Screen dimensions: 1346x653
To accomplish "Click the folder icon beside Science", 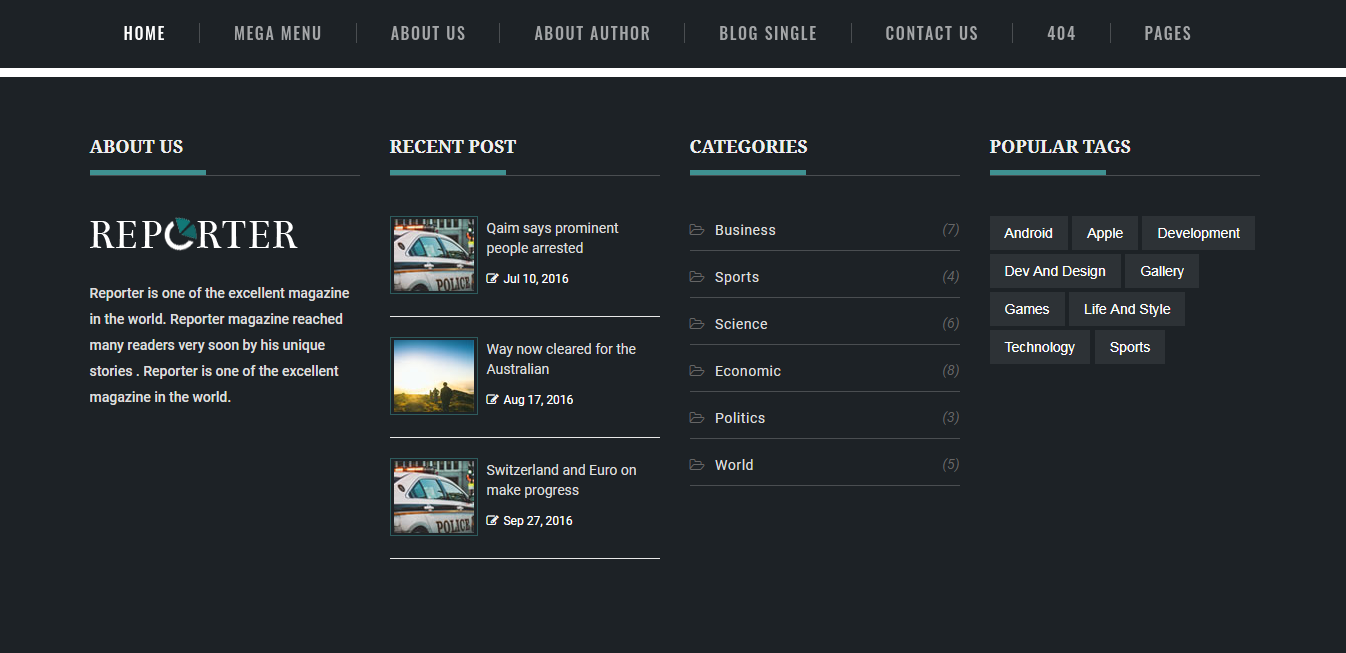I will (x=697, y=324).
